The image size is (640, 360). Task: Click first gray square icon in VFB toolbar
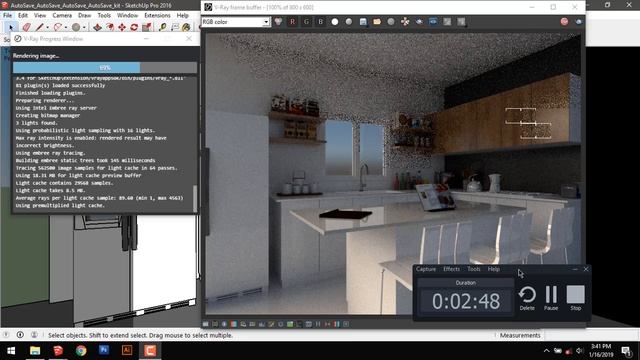click(447, 22)
